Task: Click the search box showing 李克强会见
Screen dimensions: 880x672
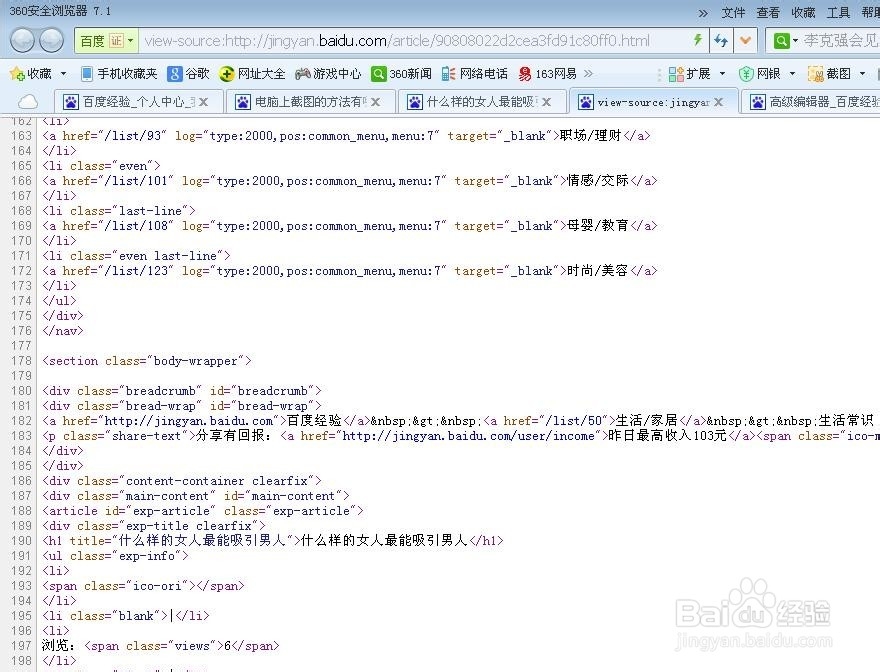Action: coord(840,40)
